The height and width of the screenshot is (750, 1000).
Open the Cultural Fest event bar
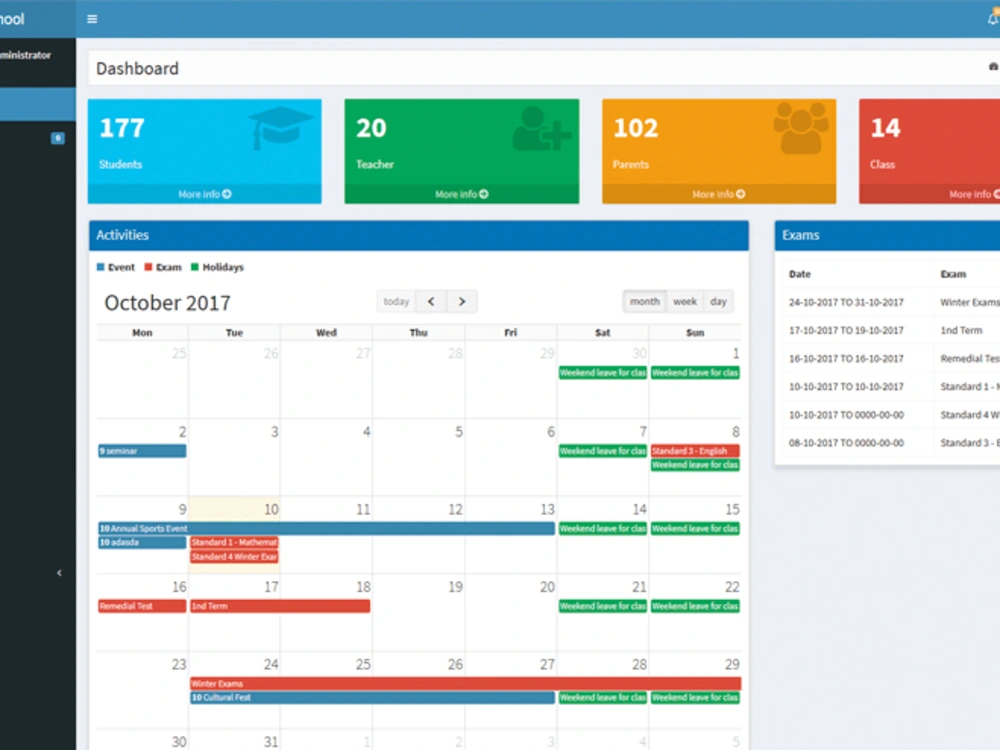click(372, 698)
